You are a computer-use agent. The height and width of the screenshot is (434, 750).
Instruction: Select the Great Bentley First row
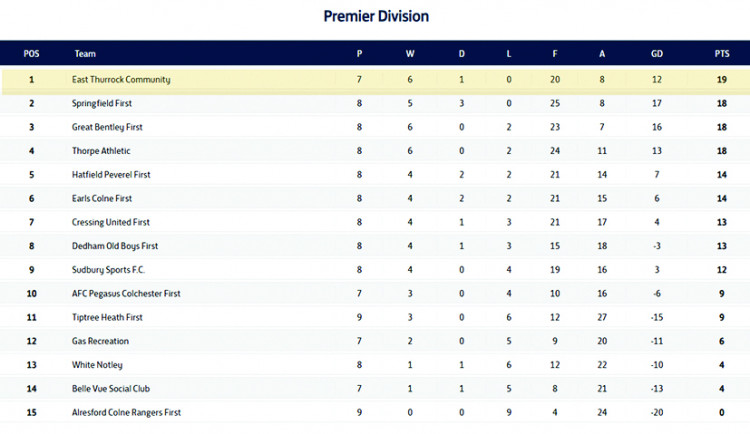point(107,127)
